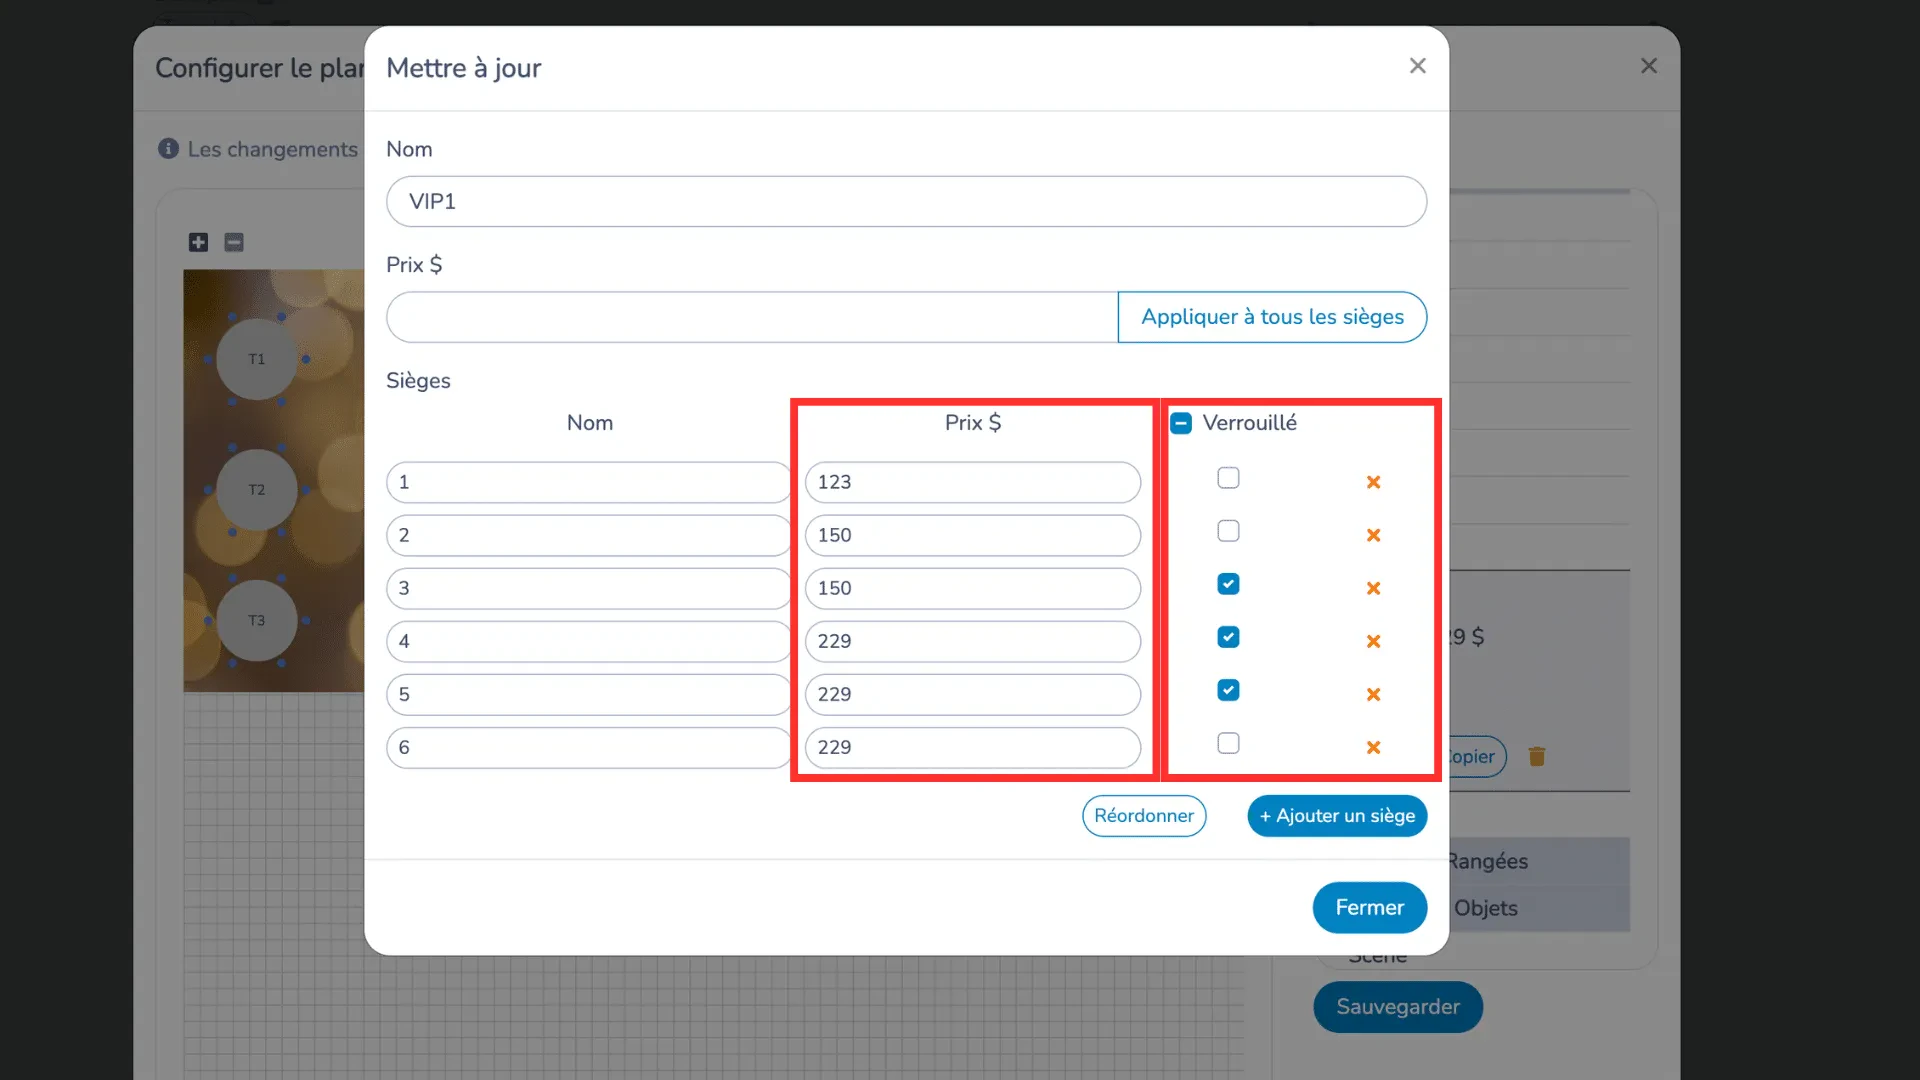Click seat 4's price field showing 229
Image resolution: width=1920 pixels, height=1080 pixels.
click(972, 641)
